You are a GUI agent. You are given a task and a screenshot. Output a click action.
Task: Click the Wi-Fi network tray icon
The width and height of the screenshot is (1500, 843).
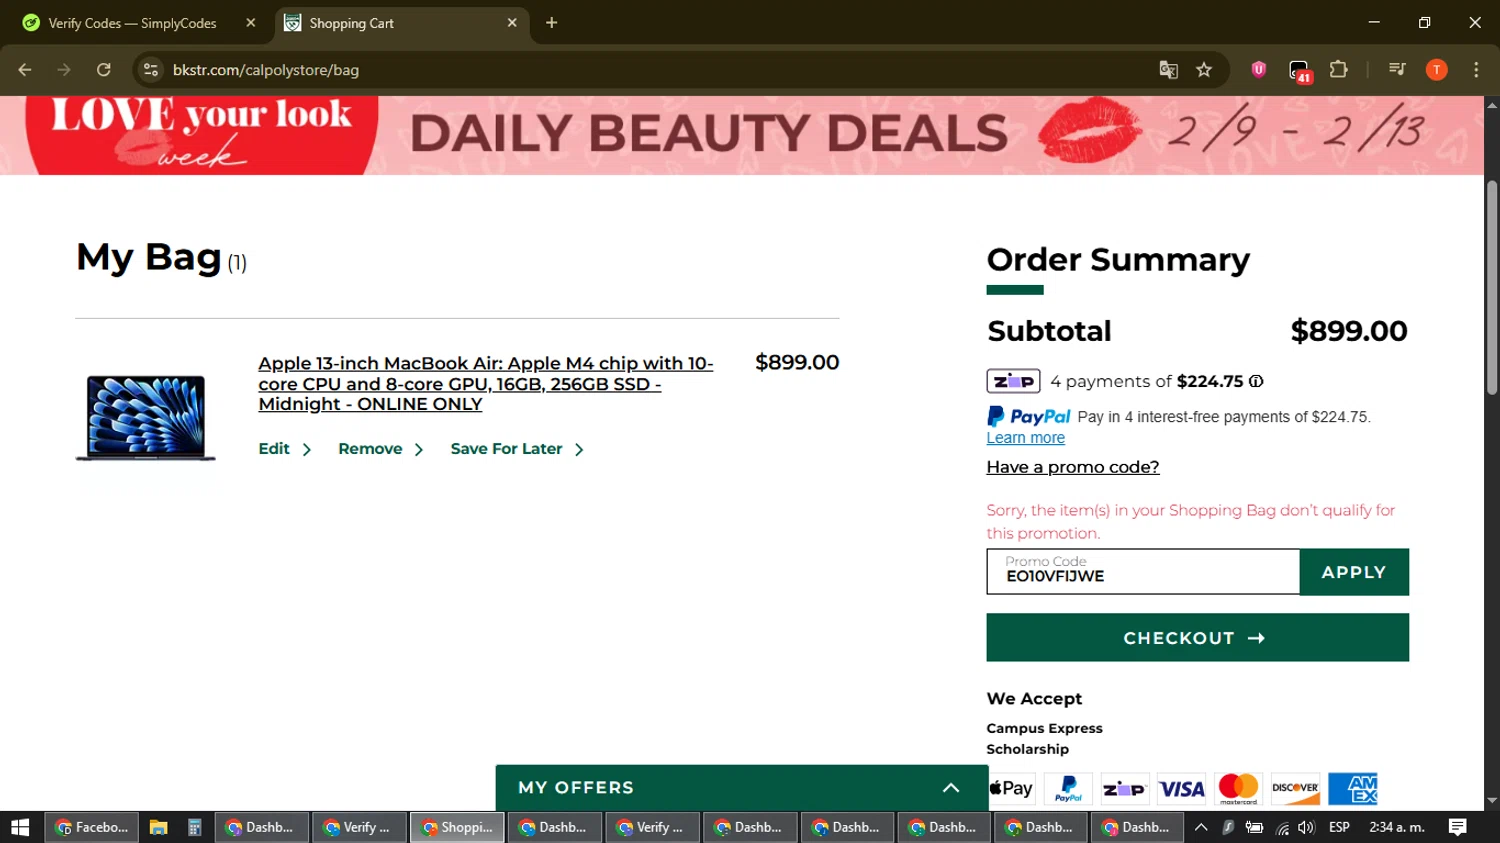(x=1282, y=828)
